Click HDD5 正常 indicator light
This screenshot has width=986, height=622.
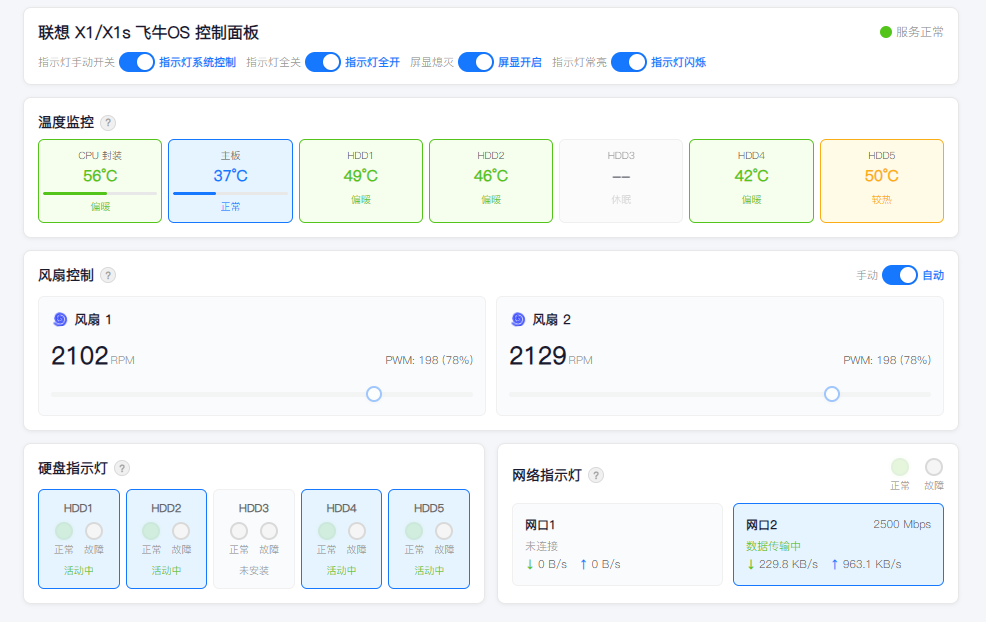point(414,531)
